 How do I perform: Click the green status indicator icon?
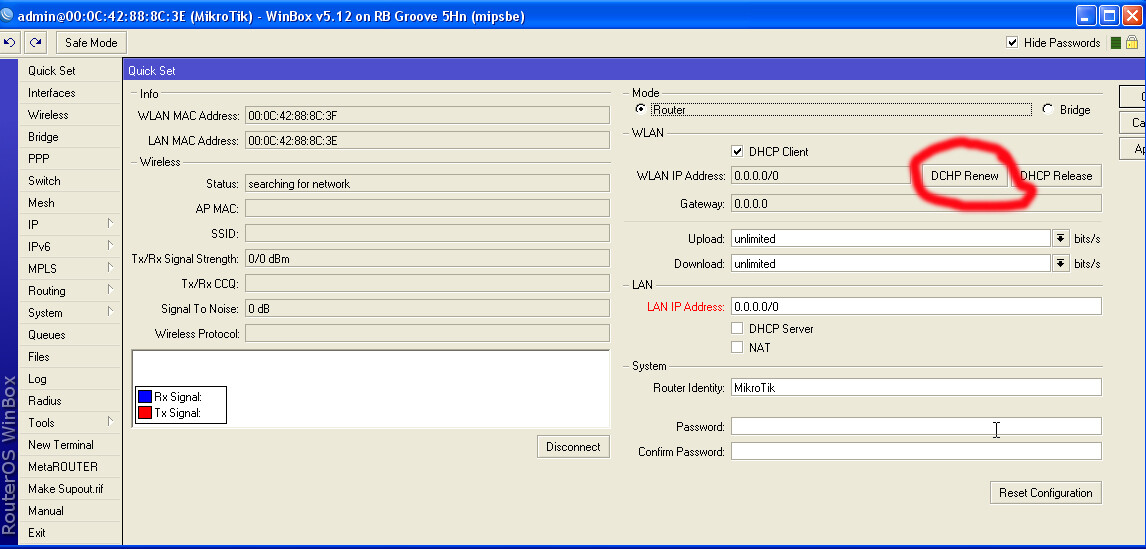pos(1116,43)
